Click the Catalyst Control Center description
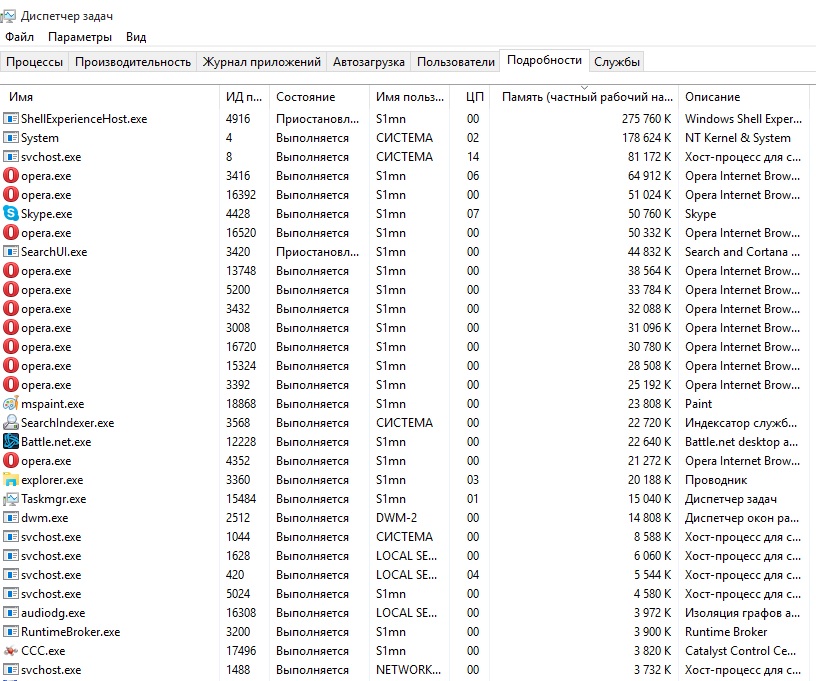816x681 pixels. click(x=740, y=651)
